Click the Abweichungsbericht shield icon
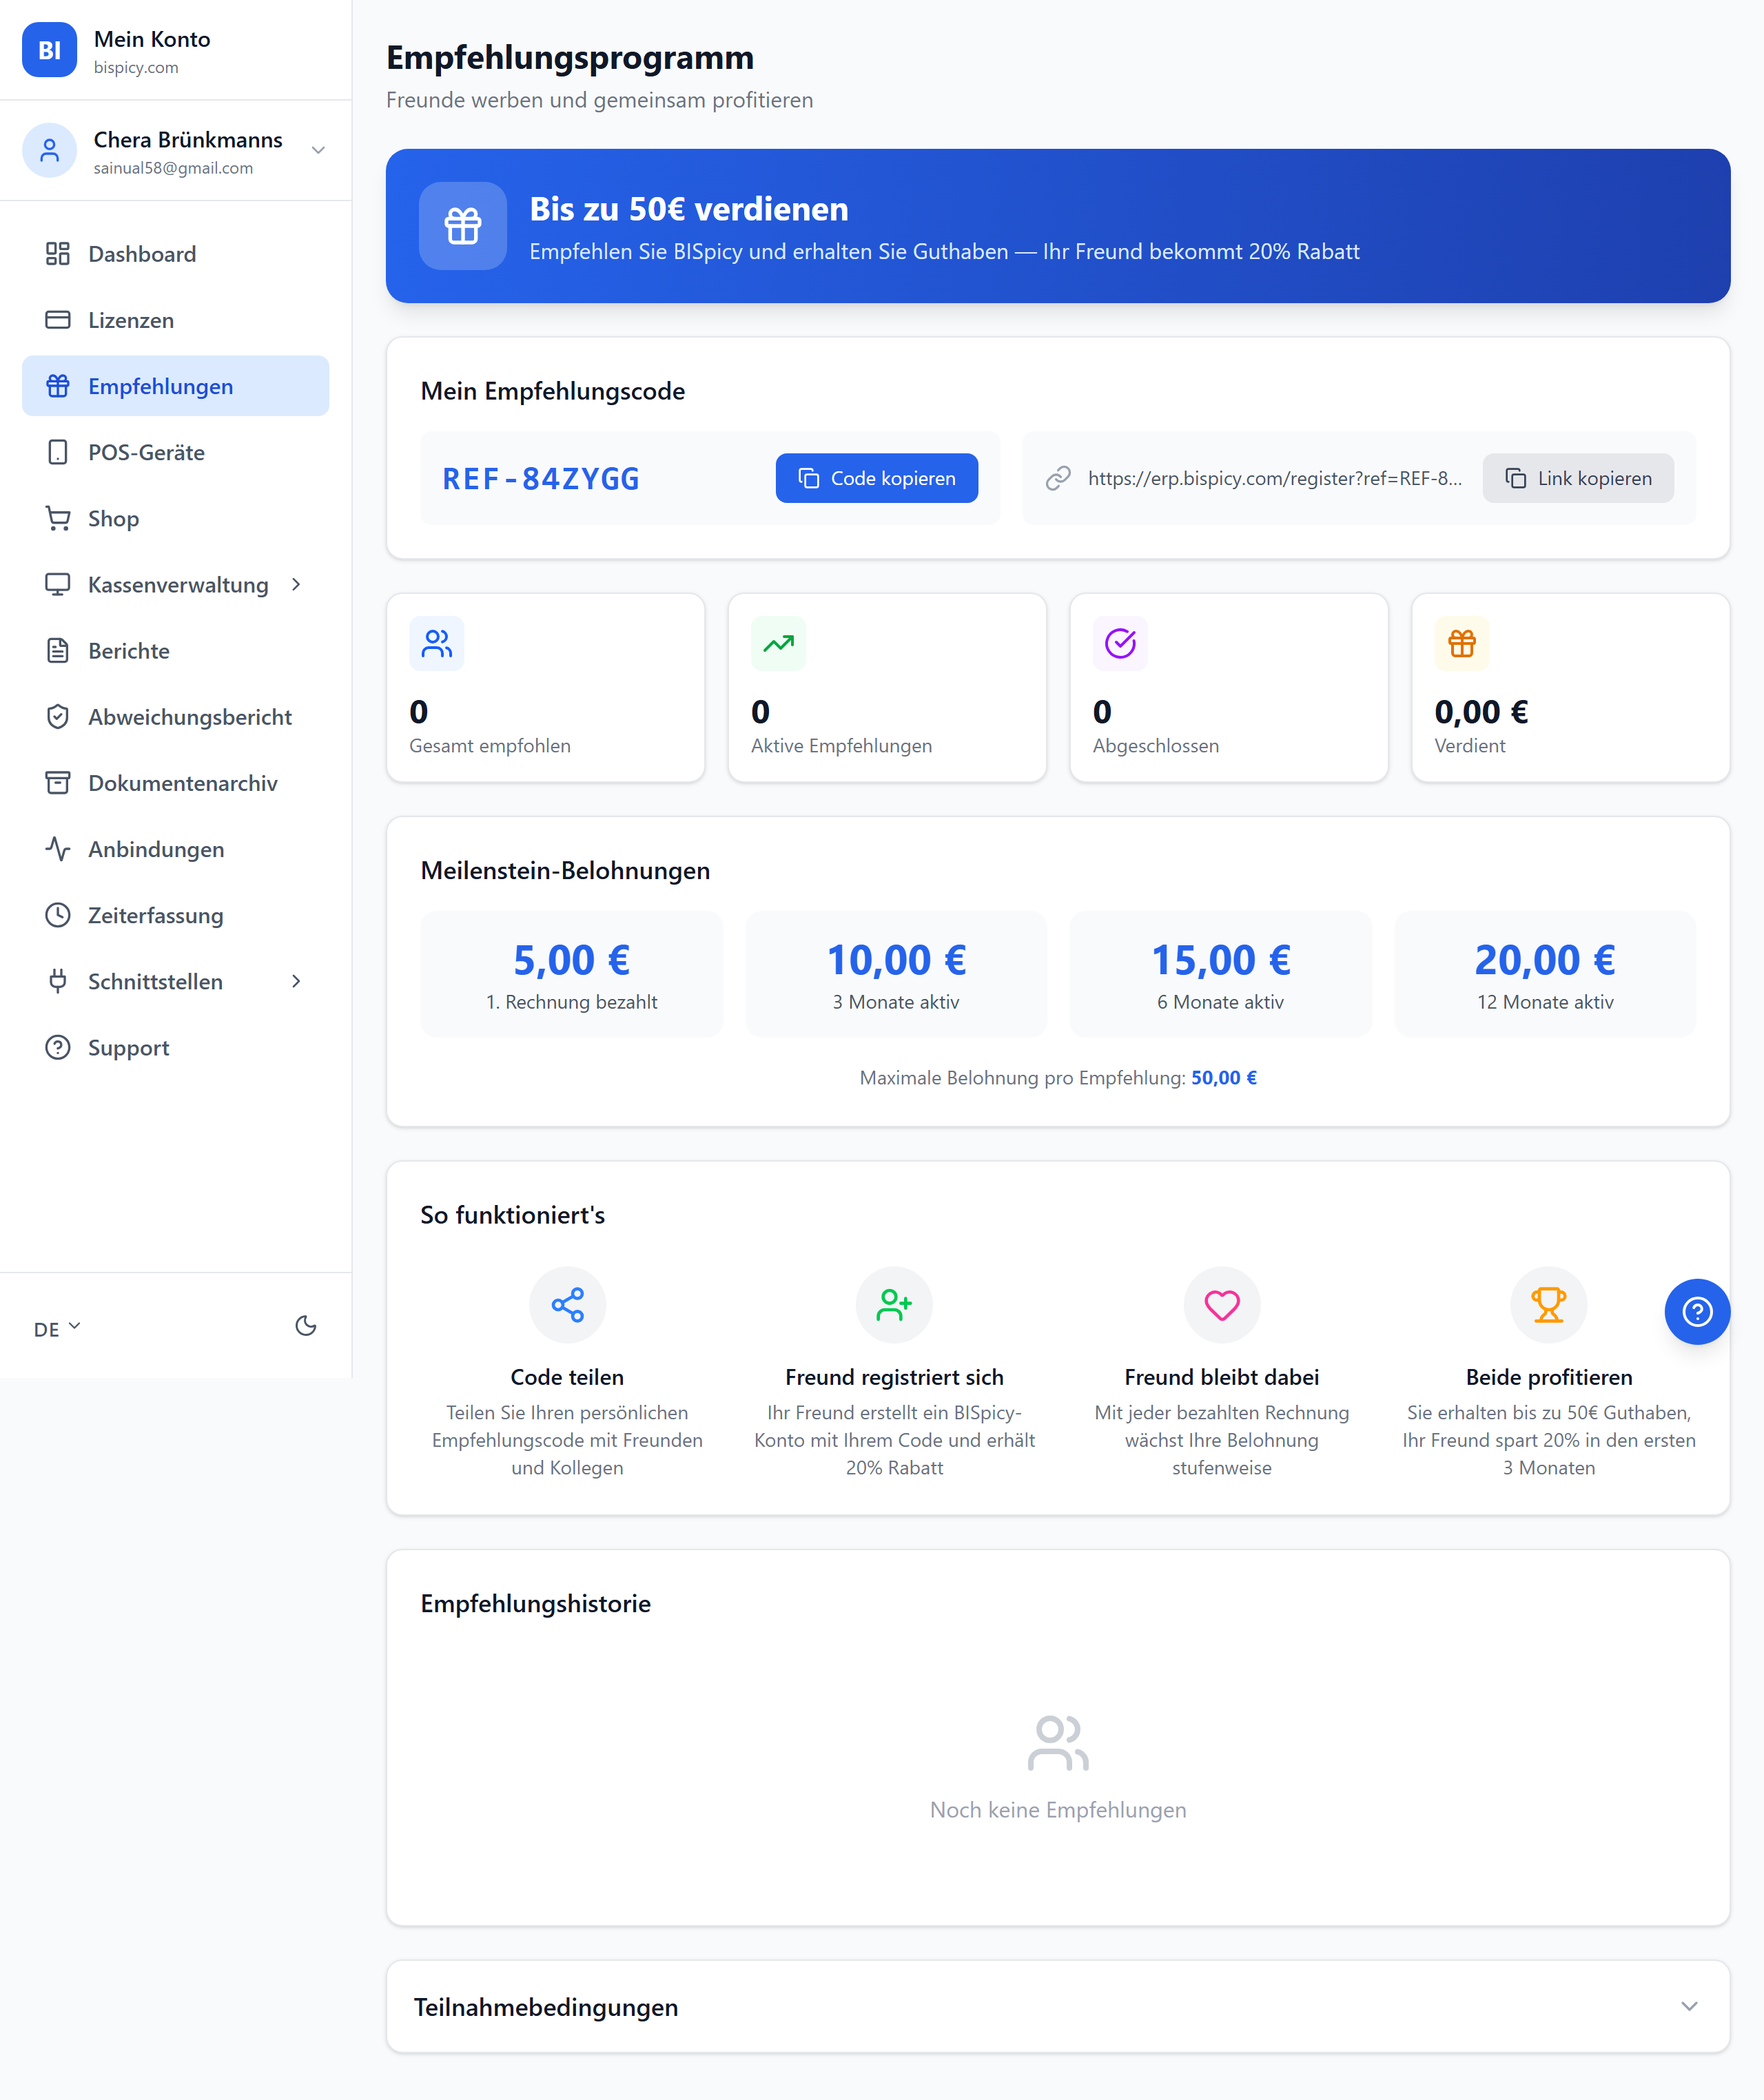This screenshot has width=1764, height=2100. coord(58,716)
